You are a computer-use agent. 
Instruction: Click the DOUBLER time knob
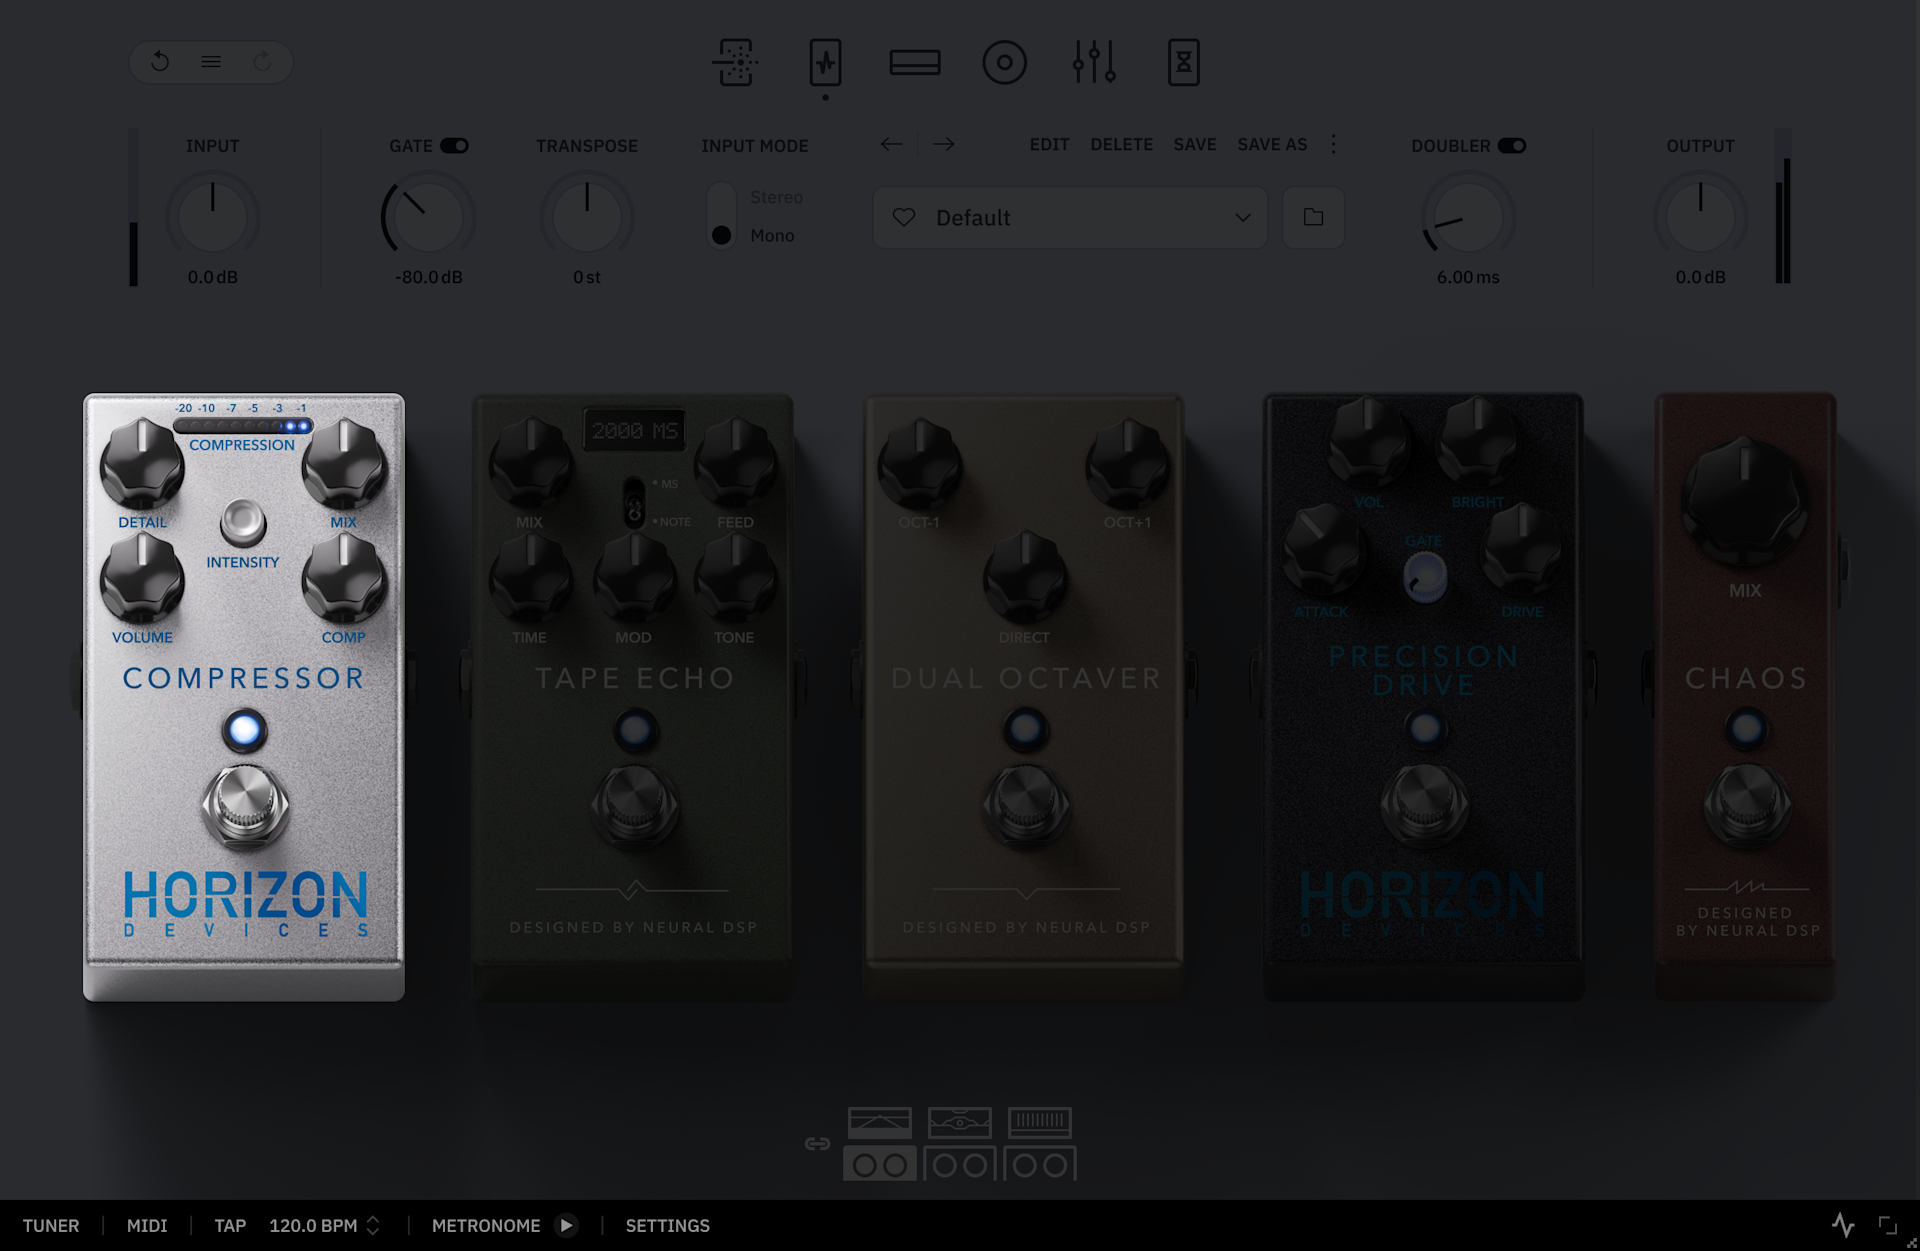coord(1468,216)
